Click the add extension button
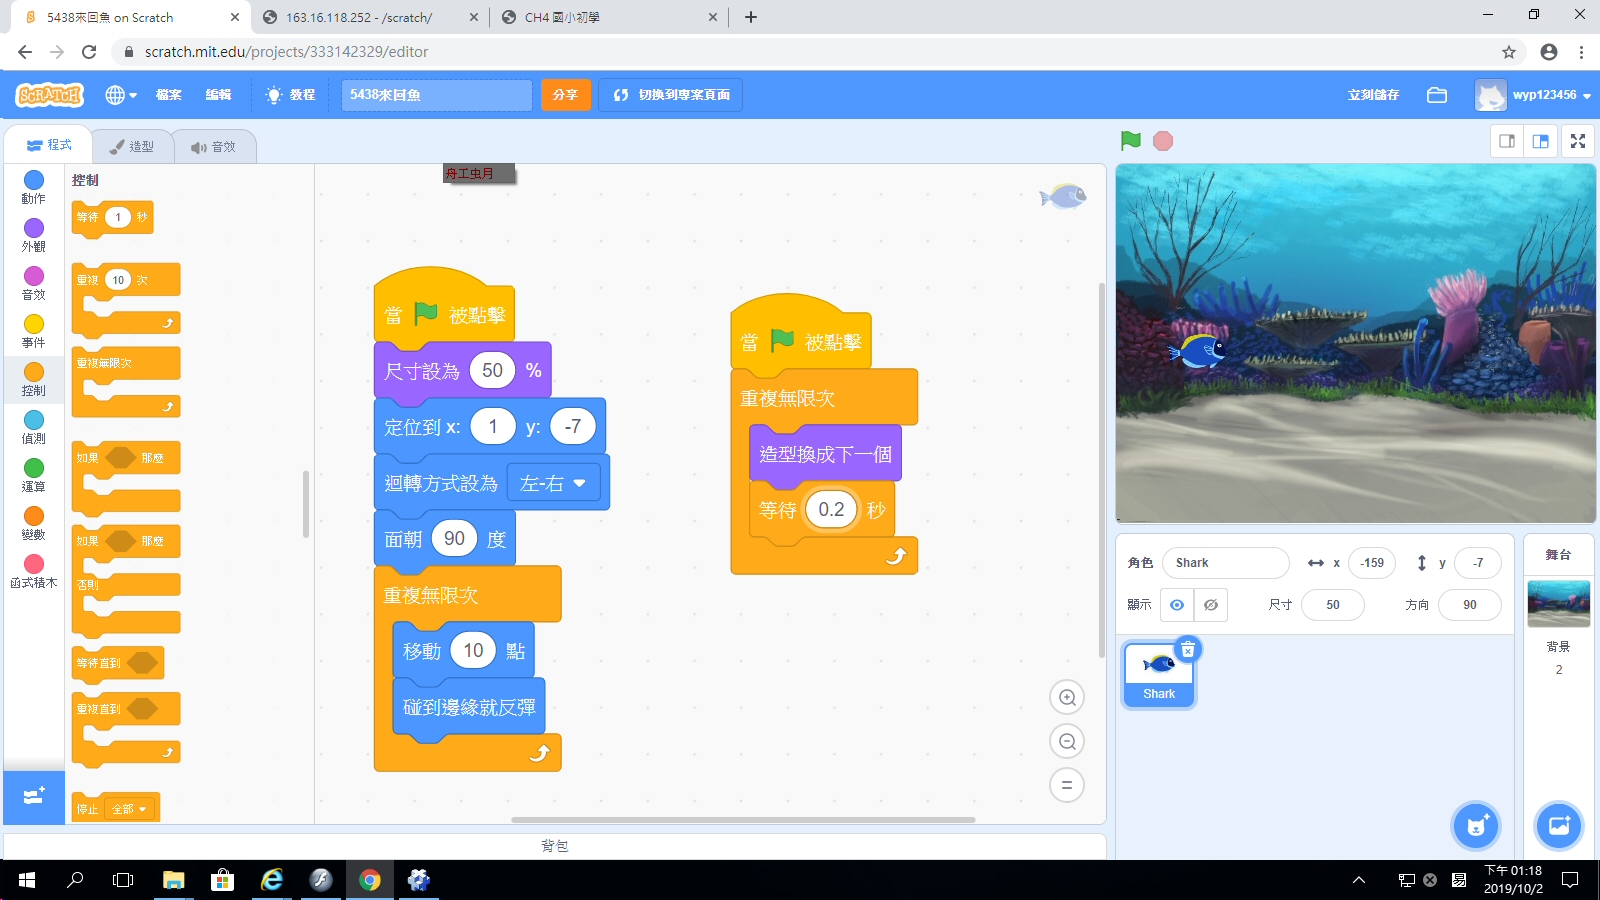The image size is (1600, 900). point(34,797)
